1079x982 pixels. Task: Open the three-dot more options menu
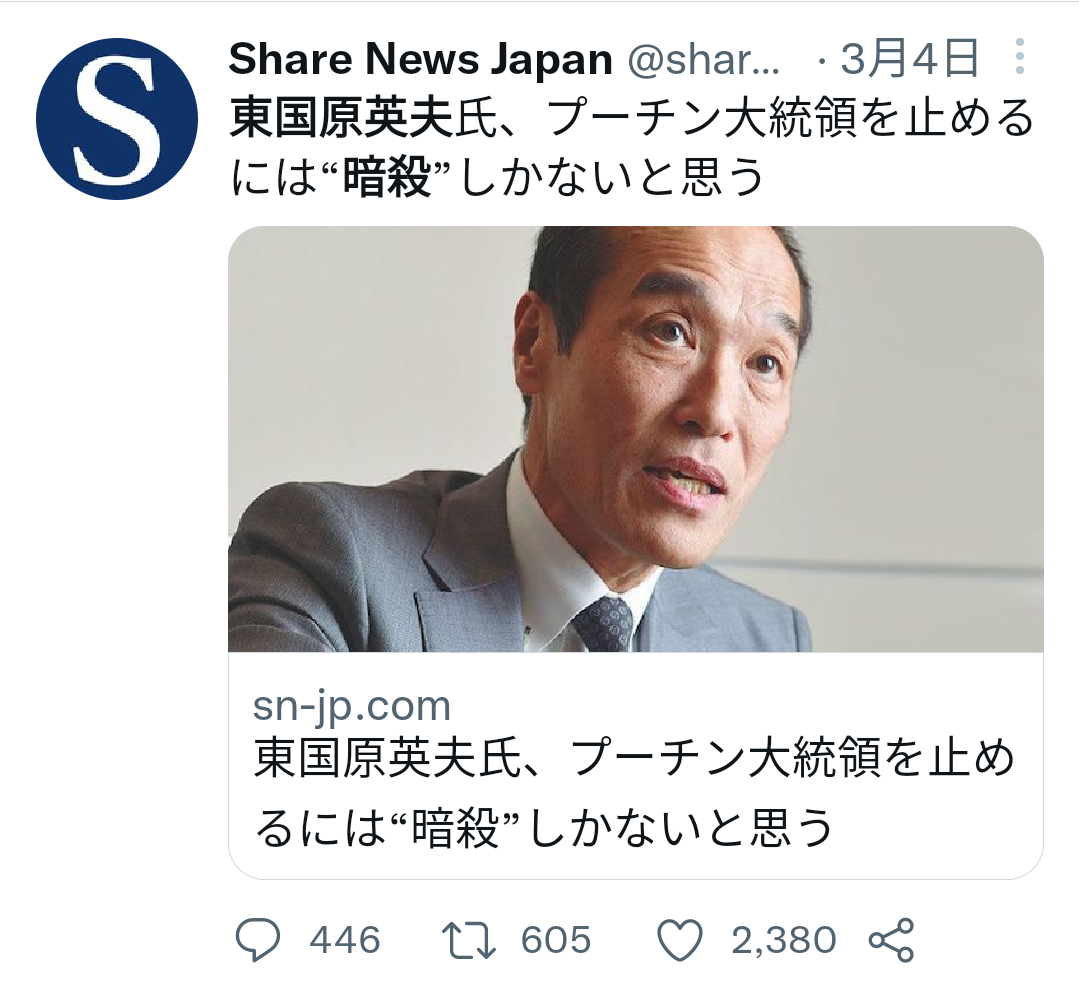click(1020, 57)
